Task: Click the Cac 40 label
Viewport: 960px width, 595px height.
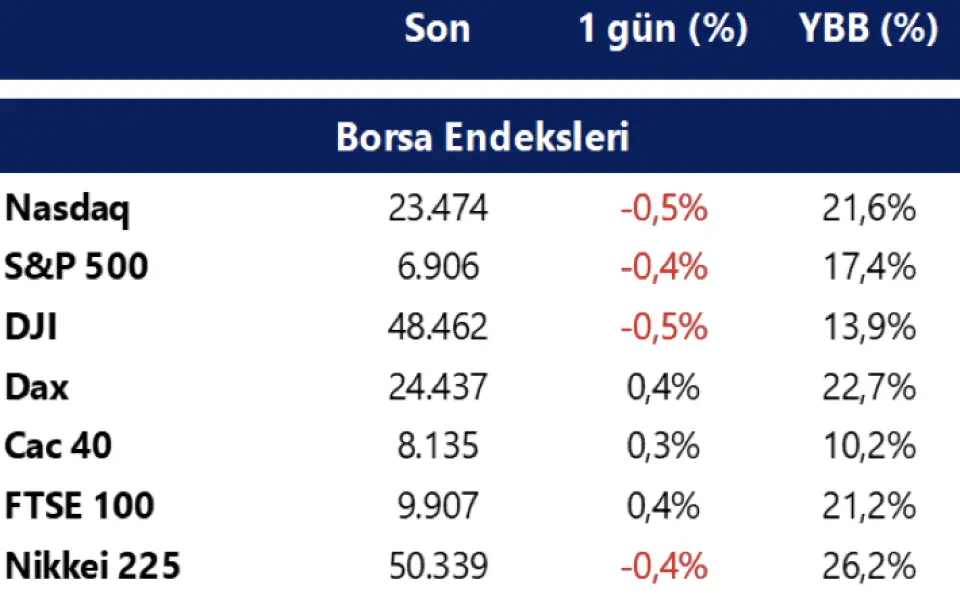Action: [58, 446]
